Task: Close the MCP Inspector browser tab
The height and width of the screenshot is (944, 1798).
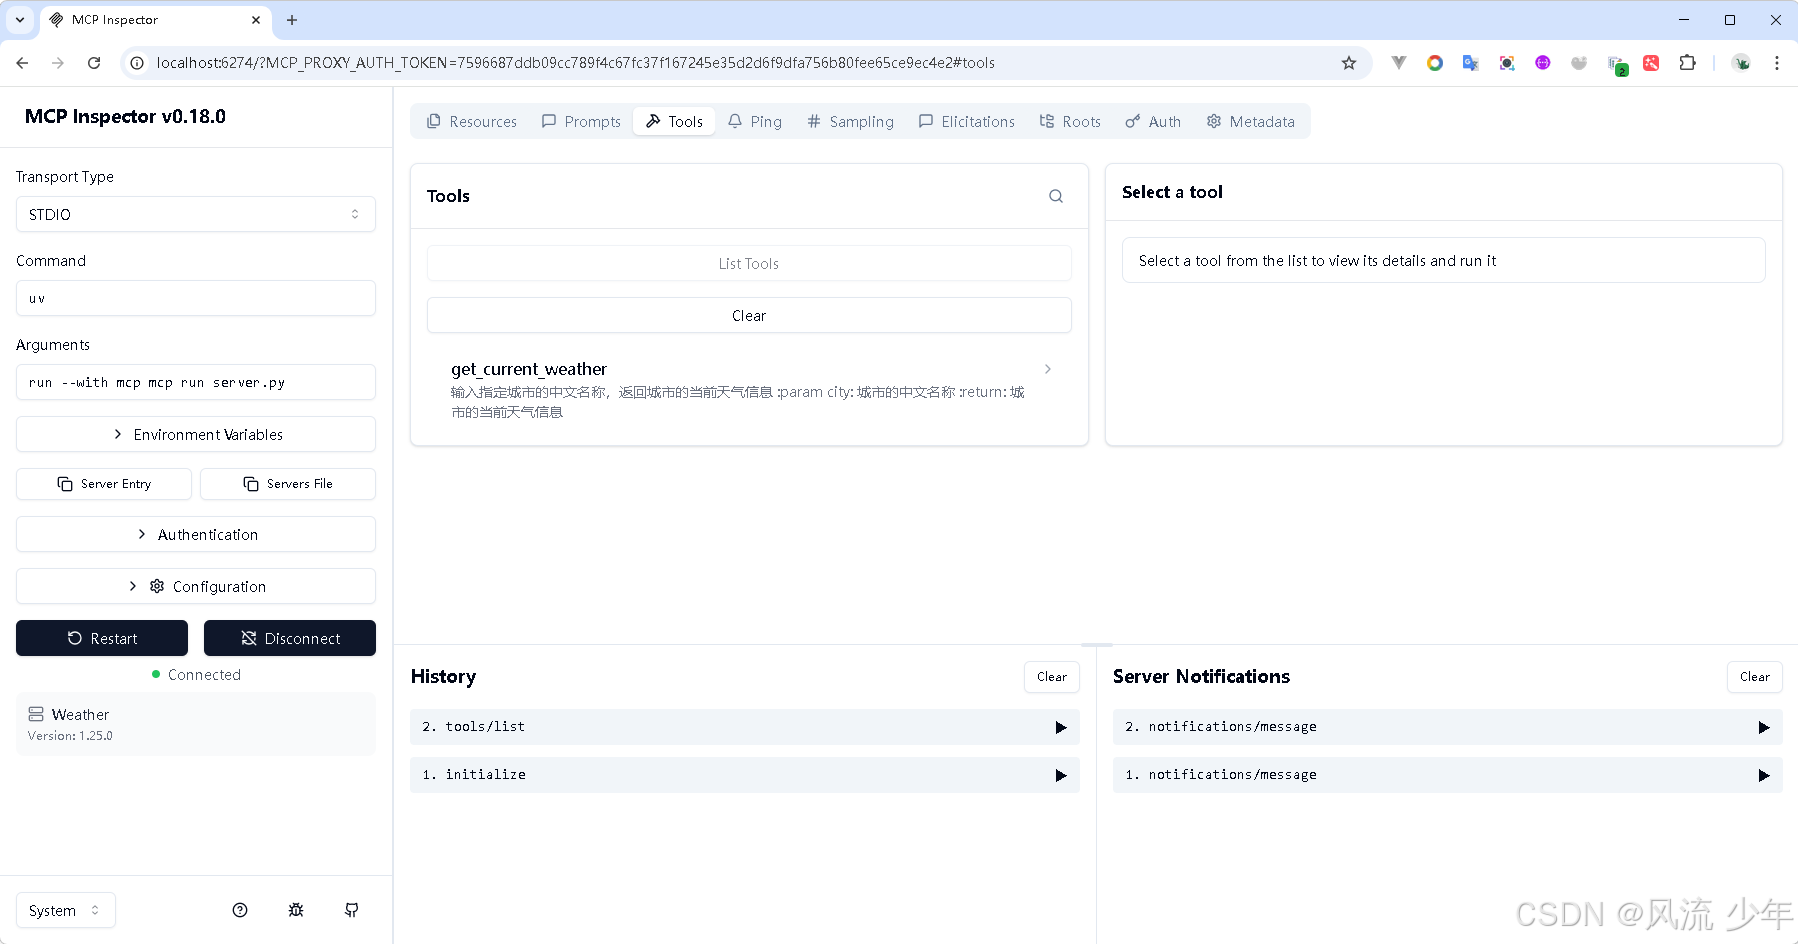Action: (256, 20)
